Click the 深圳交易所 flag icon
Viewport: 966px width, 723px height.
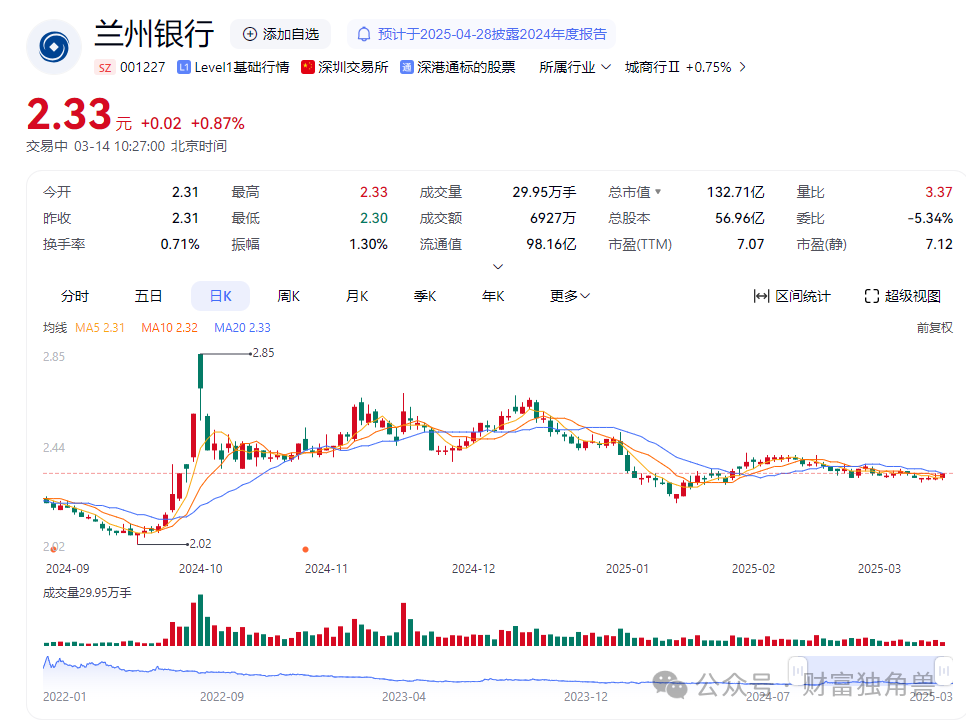coord(308,67)
